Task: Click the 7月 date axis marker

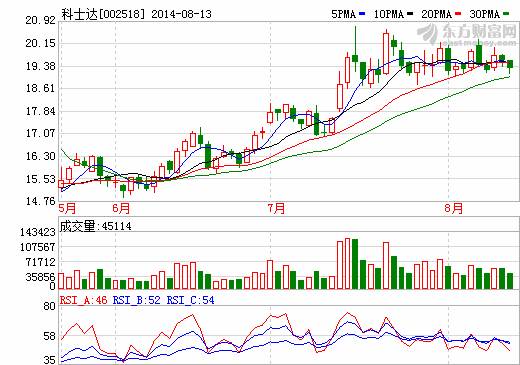Action: (276, 208)
